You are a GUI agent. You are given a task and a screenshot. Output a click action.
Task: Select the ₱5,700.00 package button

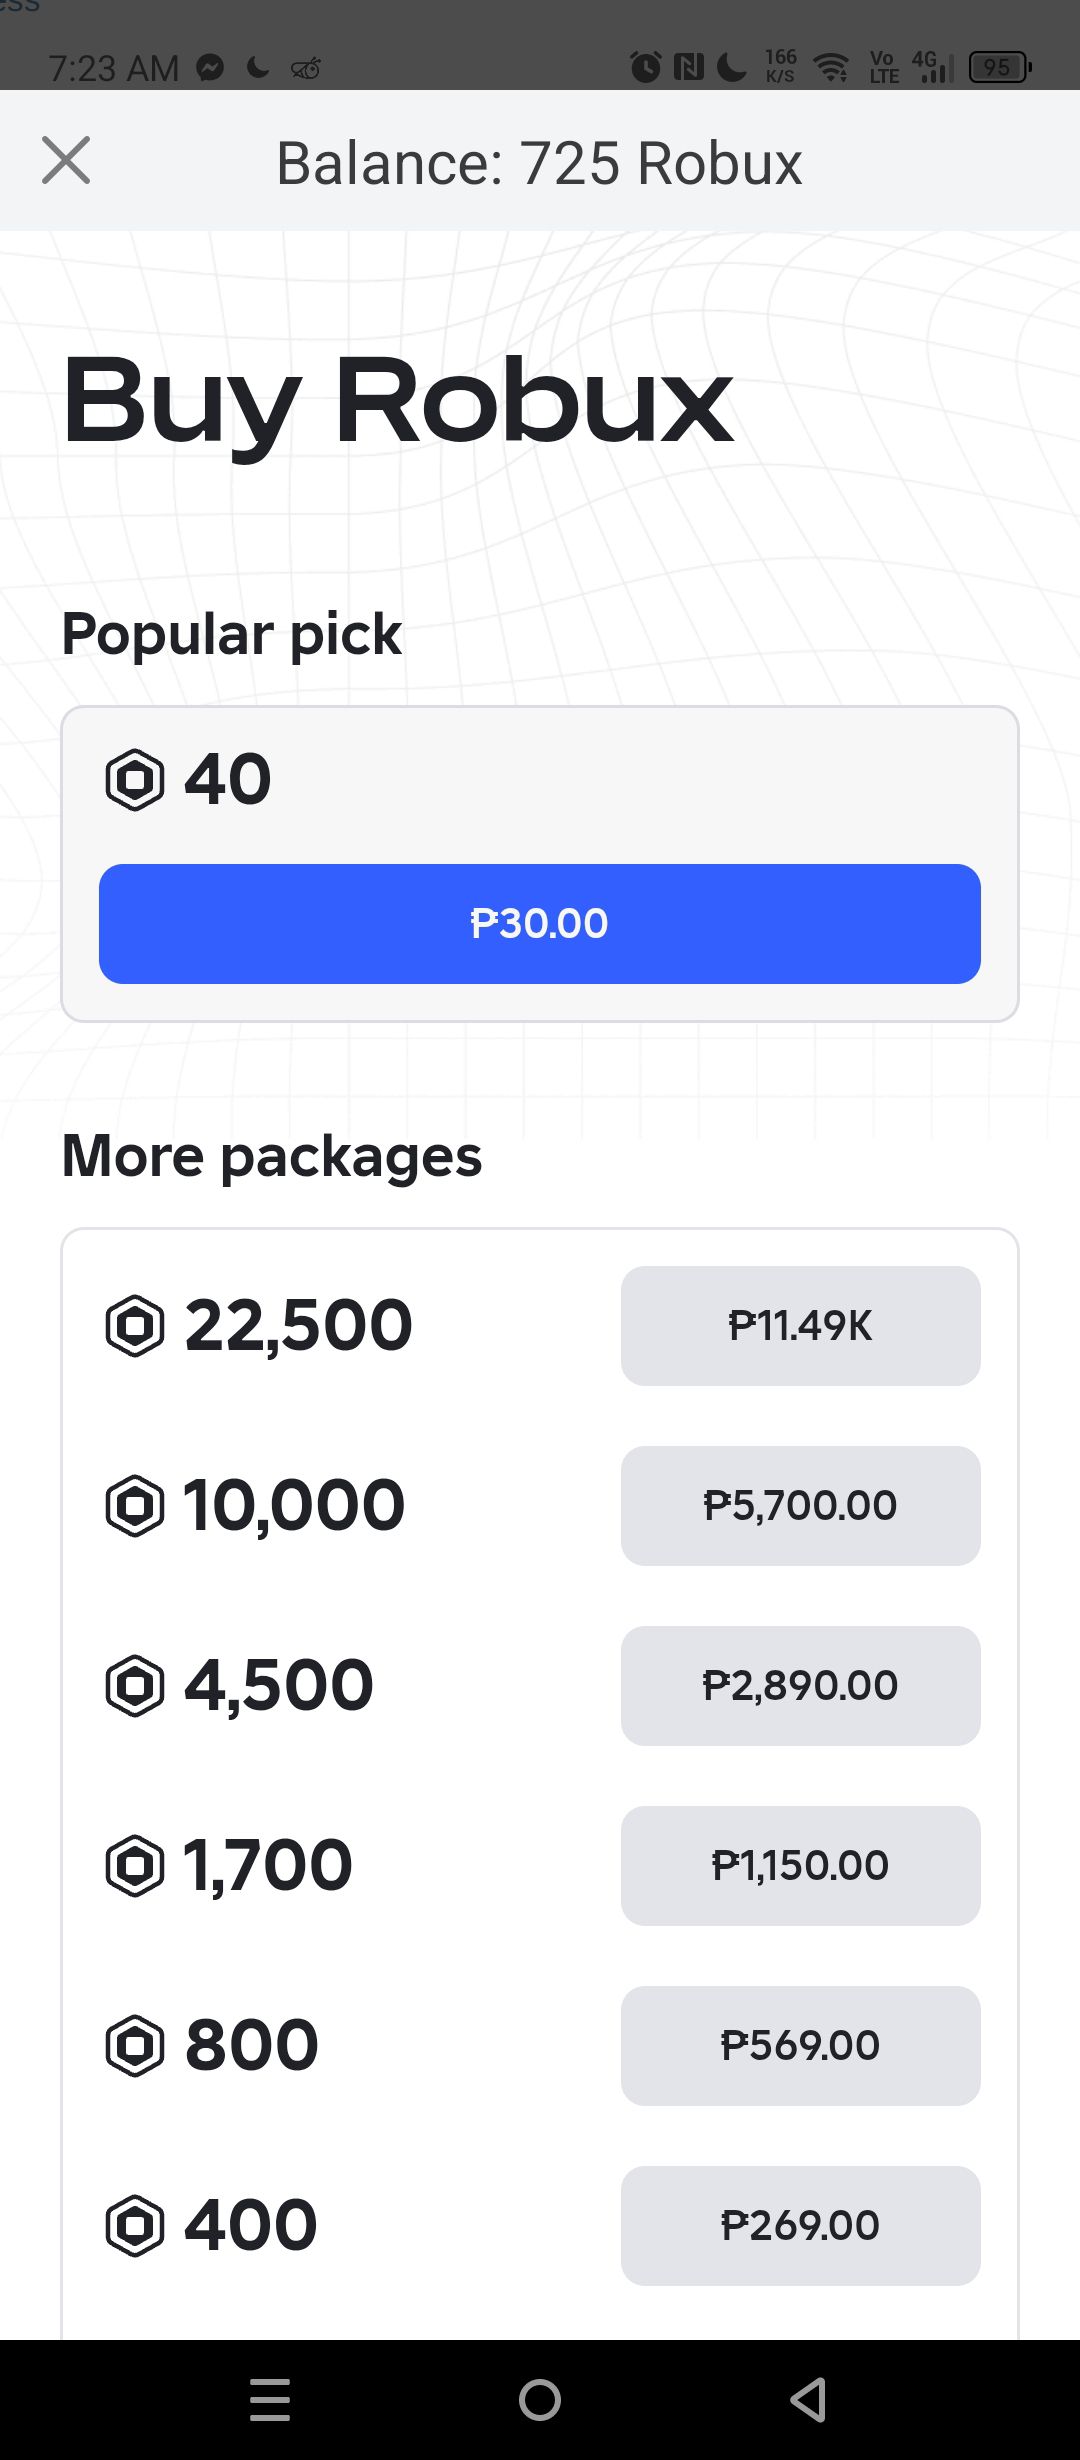[800, 1506]
